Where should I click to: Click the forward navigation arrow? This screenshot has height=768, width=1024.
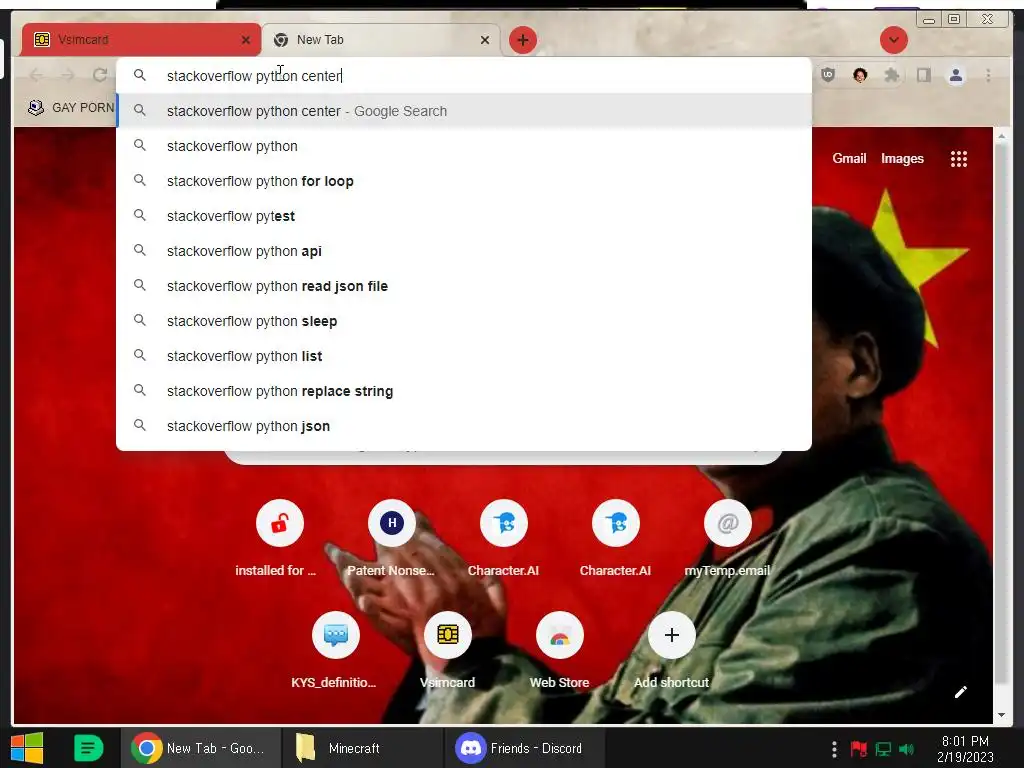68,75
